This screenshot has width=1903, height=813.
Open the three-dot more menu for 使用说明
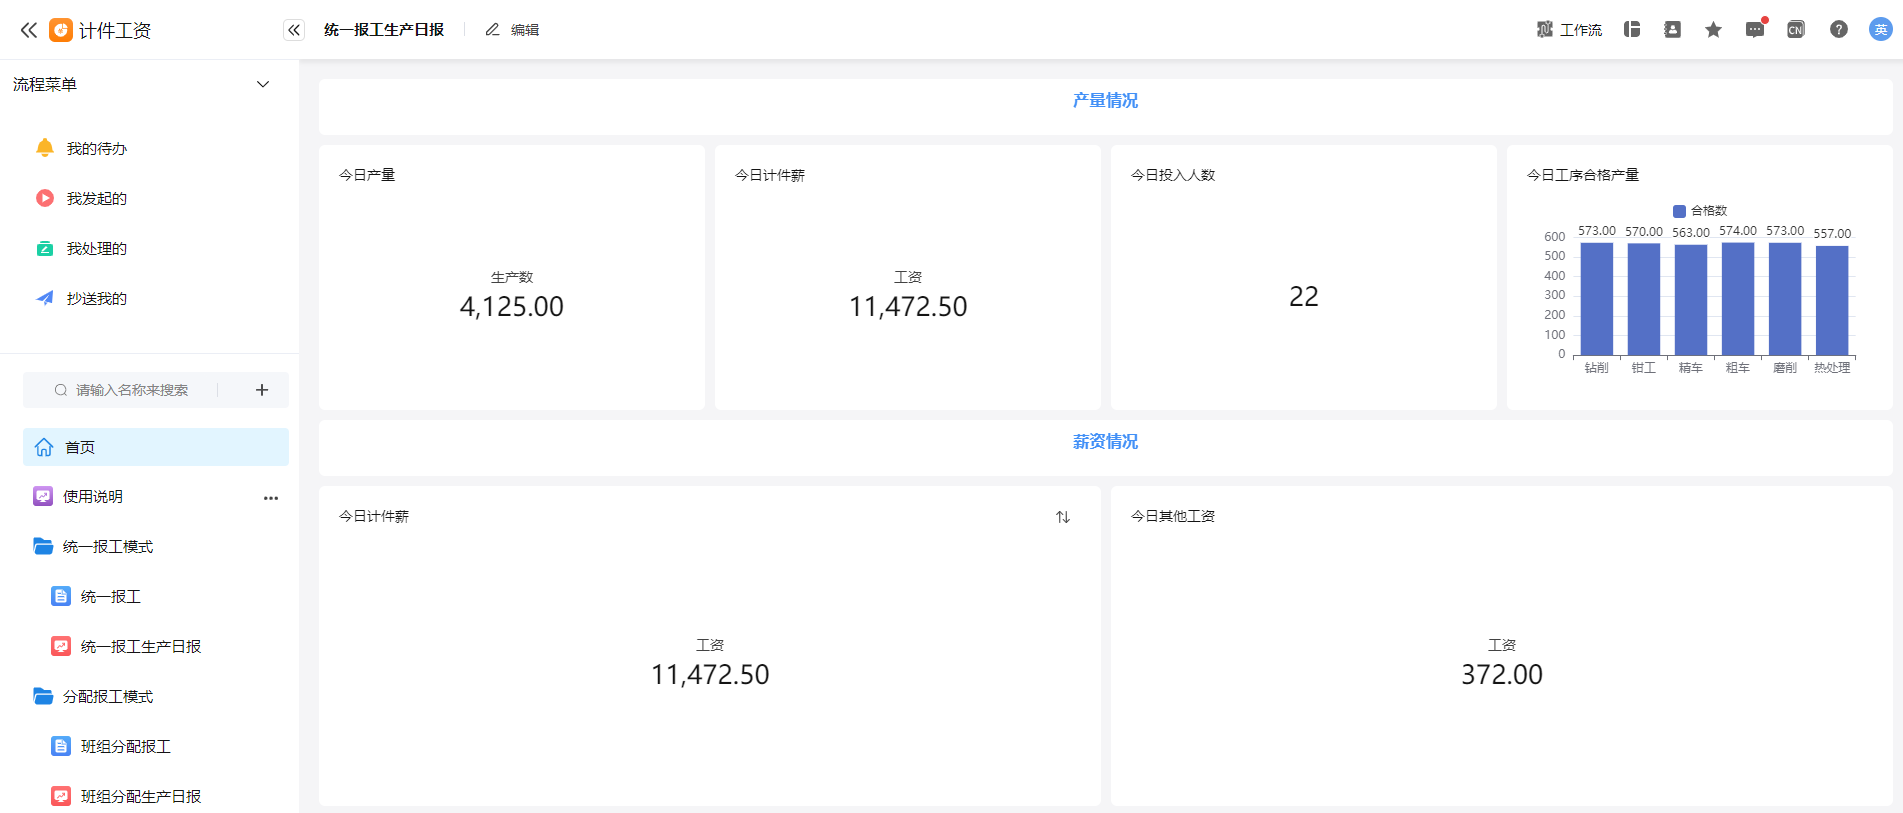coord(271,498)
